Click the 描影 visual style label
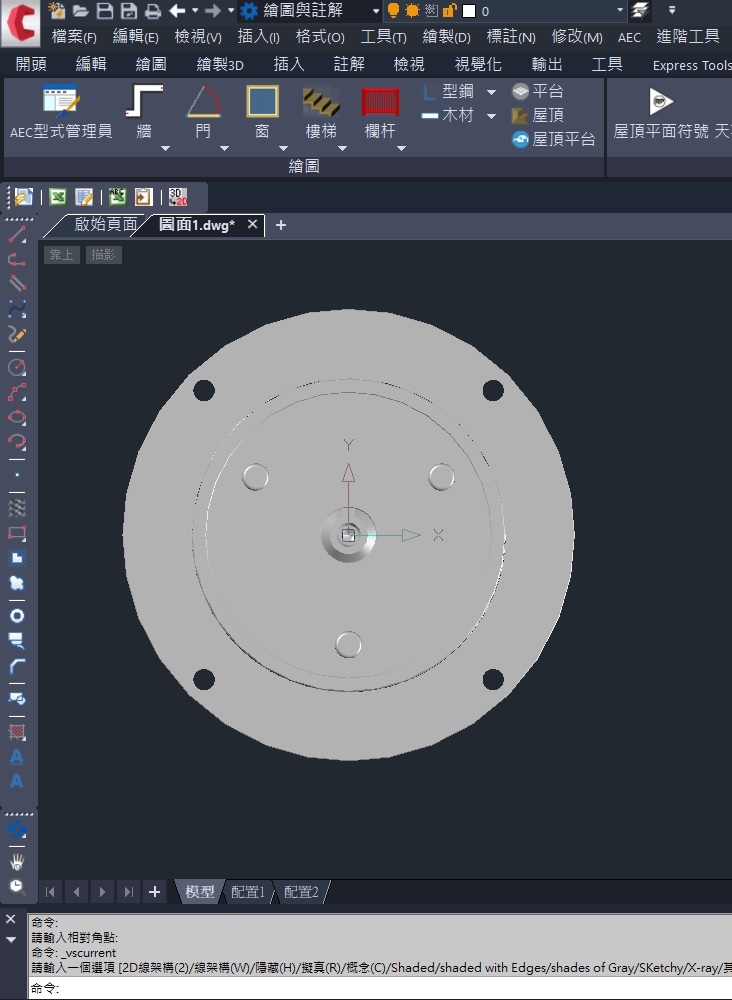732x1000 pixels. (103, 255)
